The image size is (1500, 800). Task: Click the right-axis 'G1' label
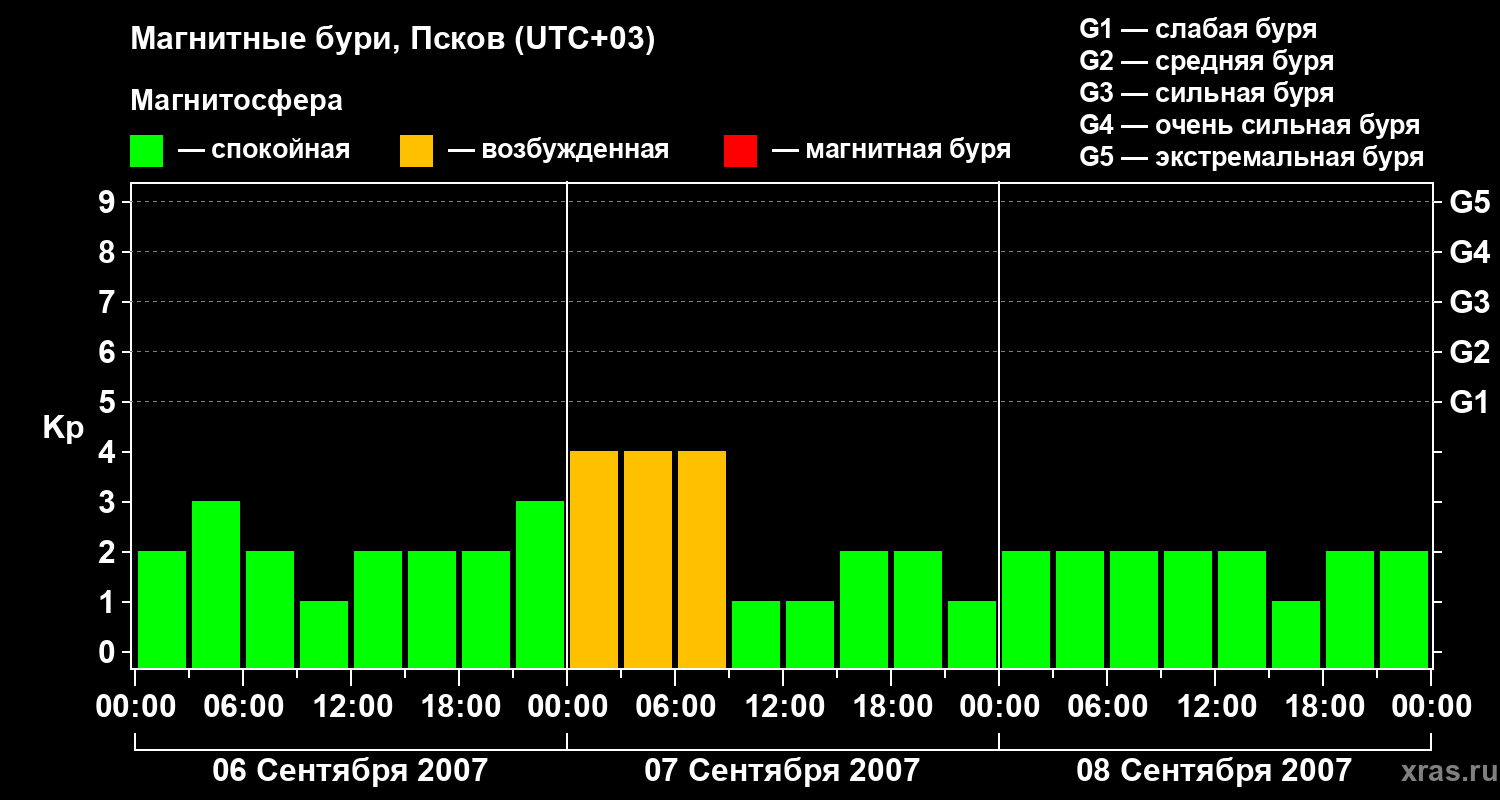1469,403
